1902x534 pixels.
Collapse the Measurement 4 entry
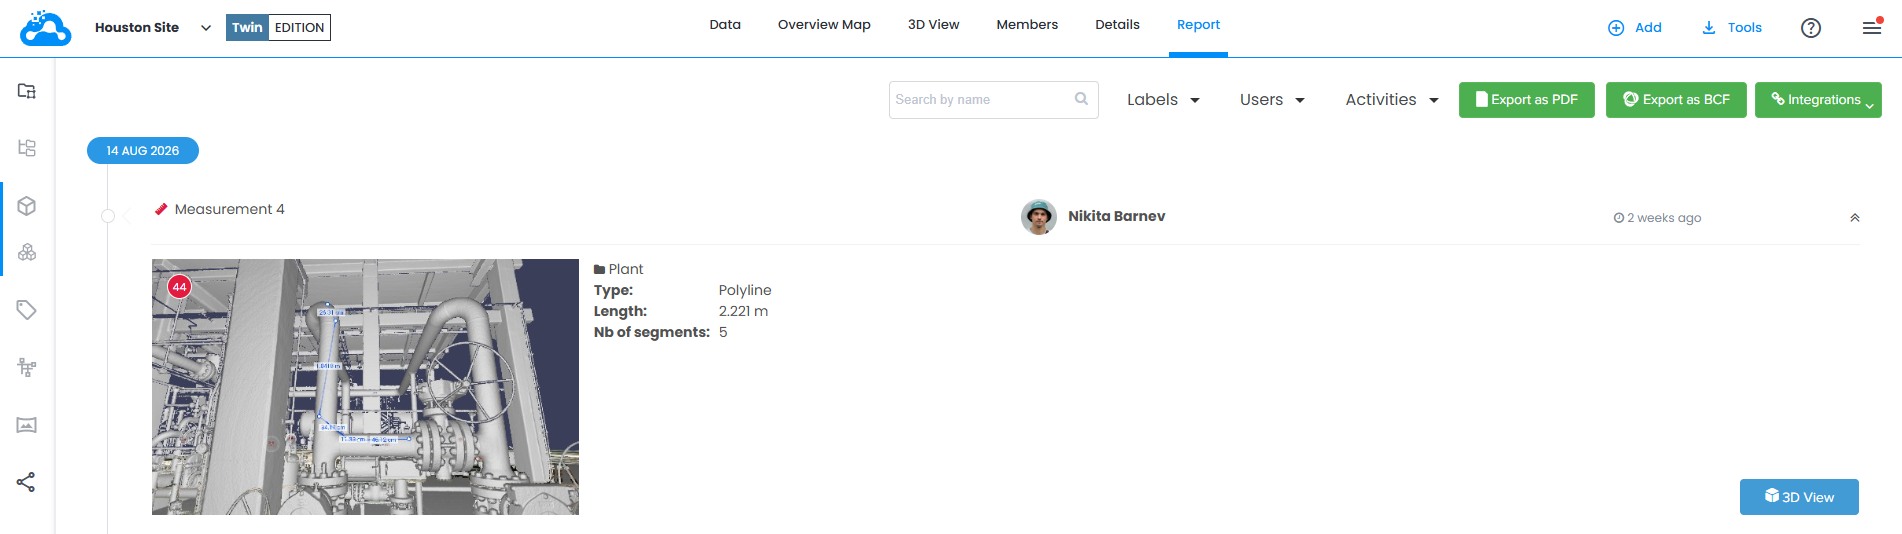pos(1855,217)
